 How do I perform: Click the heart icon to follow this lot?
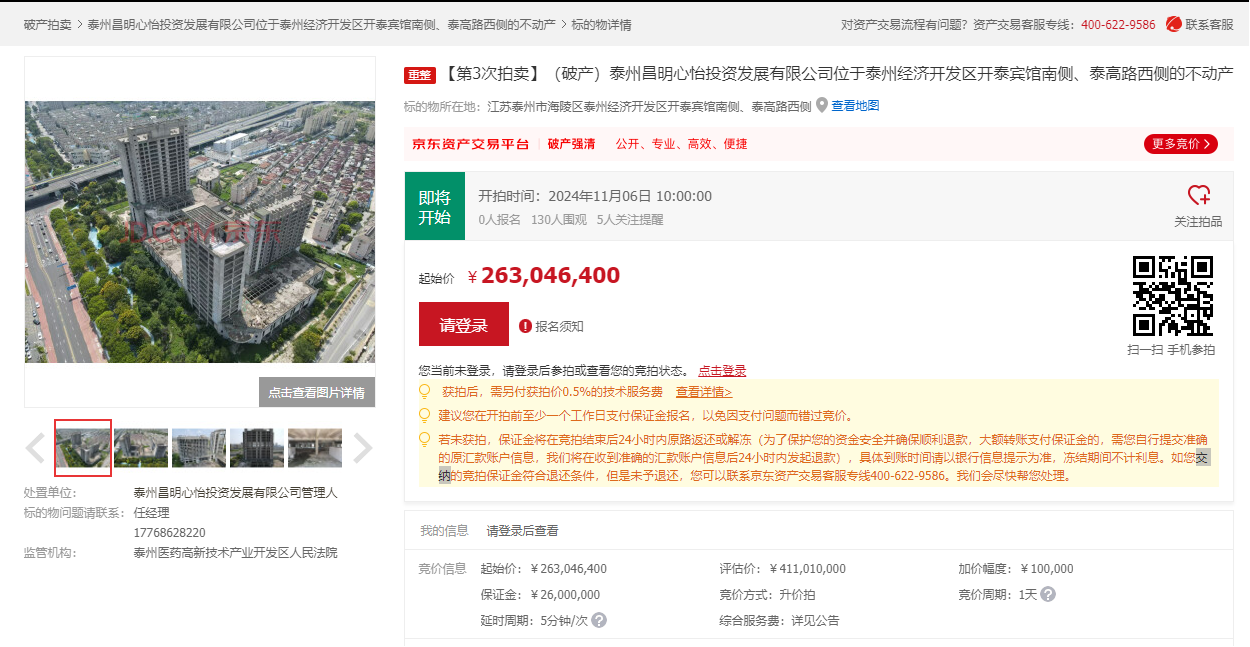point(1198,196)
